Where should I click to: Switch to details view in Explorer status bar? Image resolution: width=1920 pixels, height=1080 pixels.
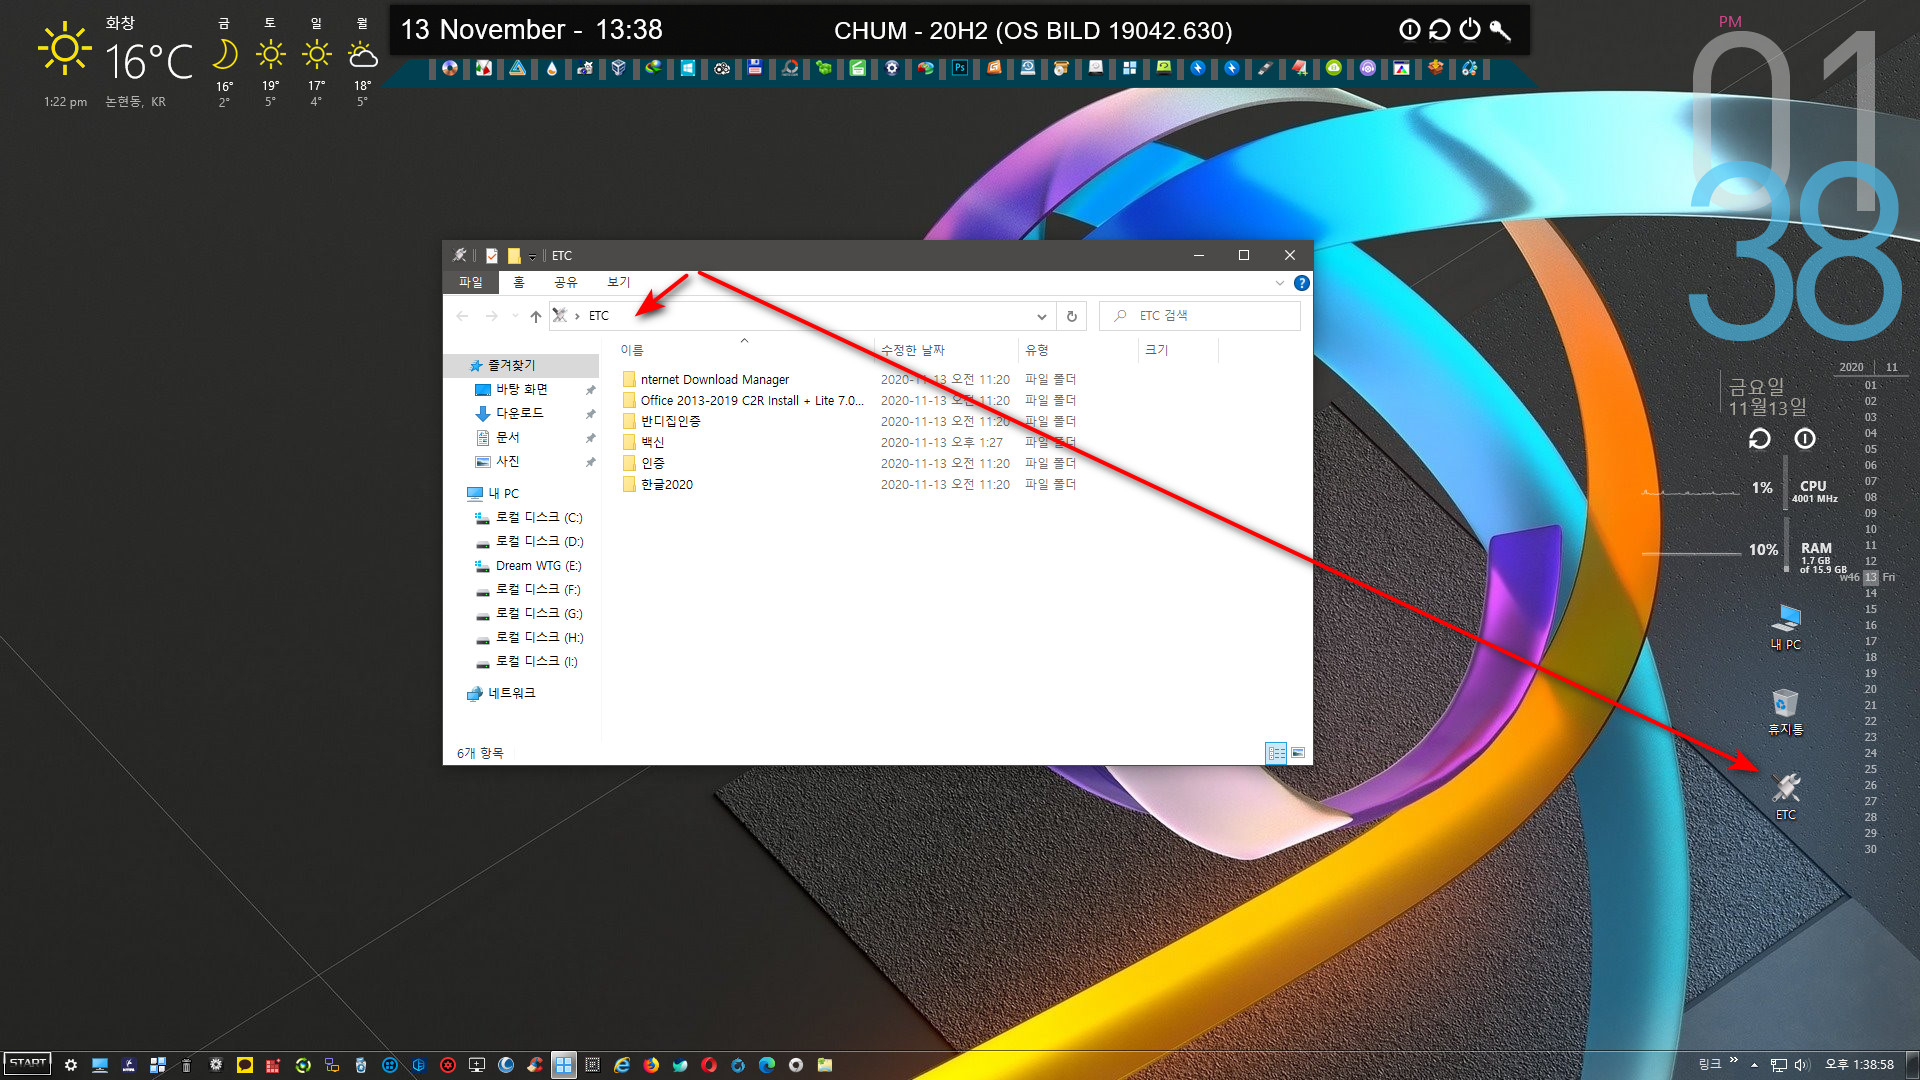(1276, 753)
